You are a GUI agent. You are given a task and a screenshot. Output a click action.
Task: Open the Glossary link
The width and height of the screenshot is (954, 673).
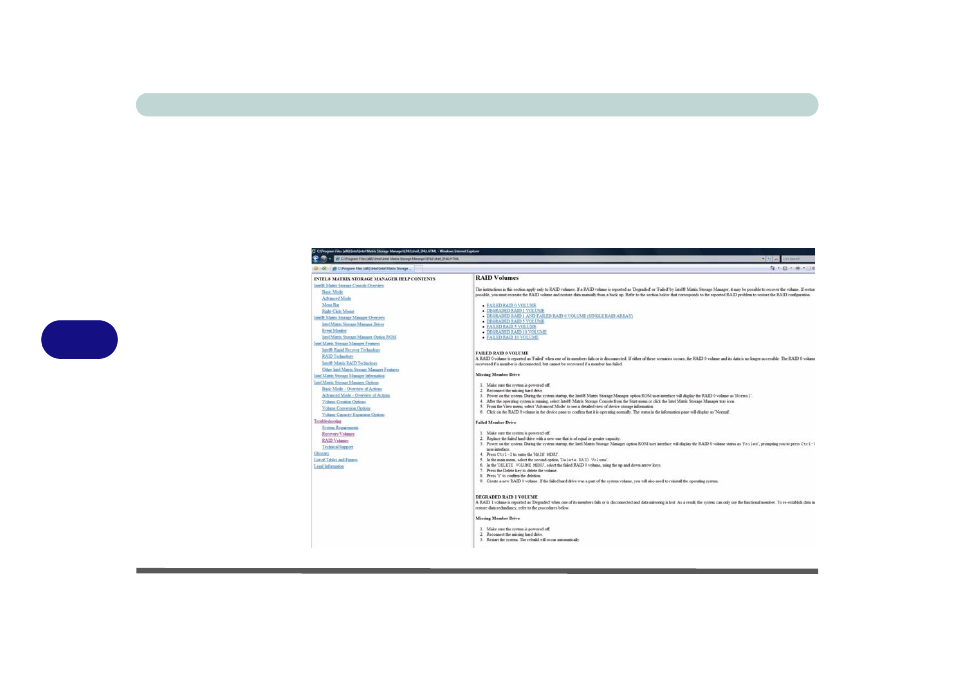[x=321, y=453]
